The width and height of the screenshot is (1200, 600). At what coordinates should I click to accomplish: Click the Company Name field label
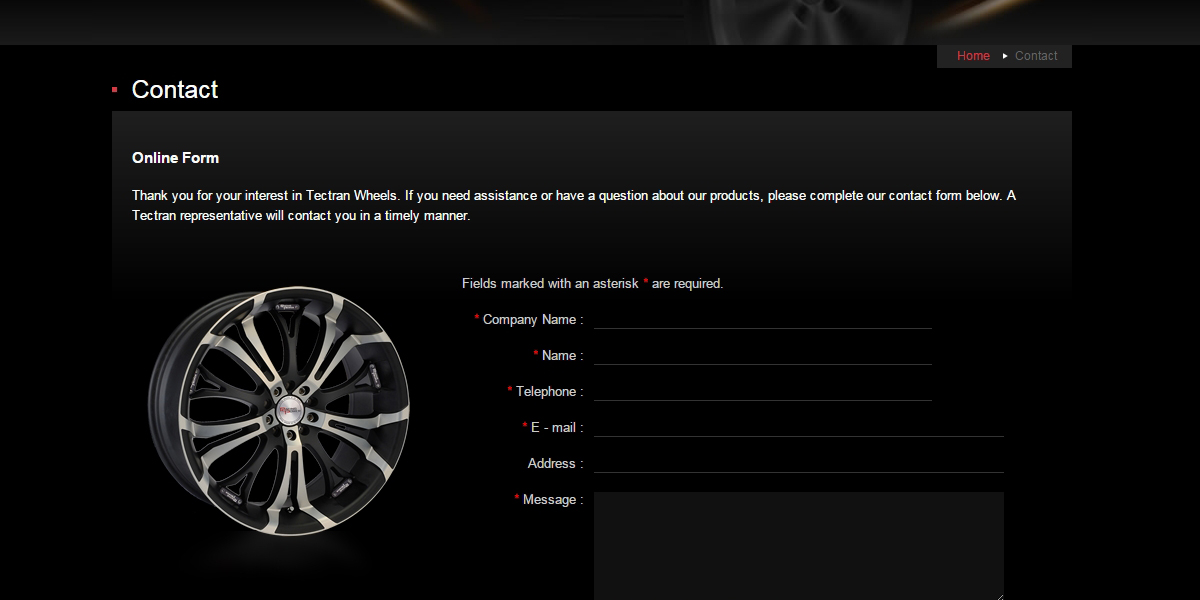point(529,320)
